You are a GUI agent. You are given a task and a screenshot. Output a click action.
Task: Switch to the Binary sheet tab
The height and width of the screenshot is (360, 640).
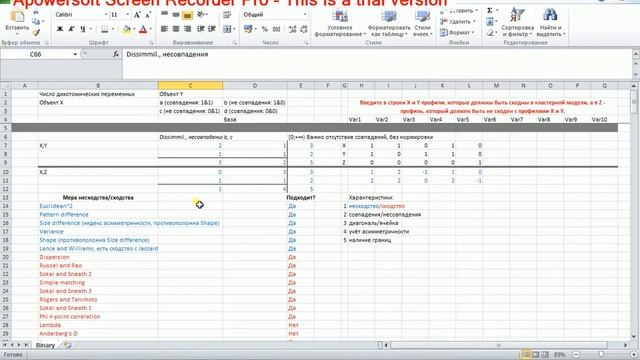point(45,345)
